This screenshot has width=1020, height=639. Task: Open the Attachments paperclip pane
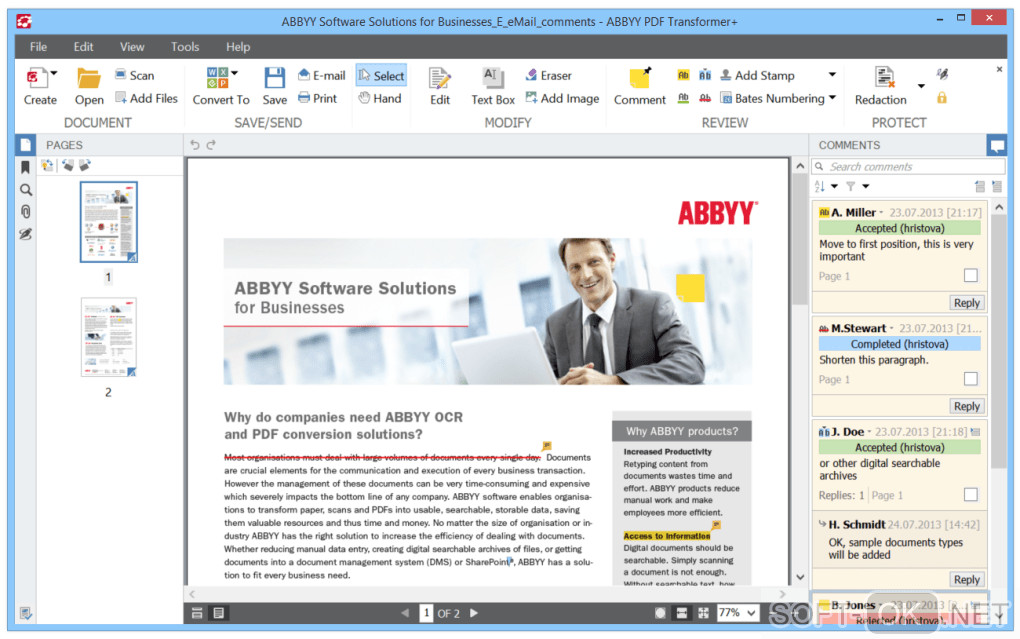click(x=25, y=212)
